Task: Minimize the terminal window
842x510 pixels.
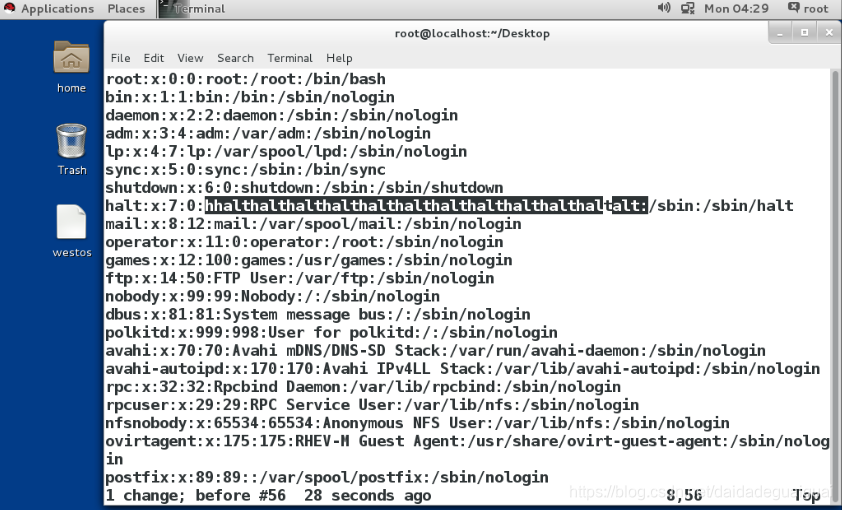Action: [x=780, y=33]
